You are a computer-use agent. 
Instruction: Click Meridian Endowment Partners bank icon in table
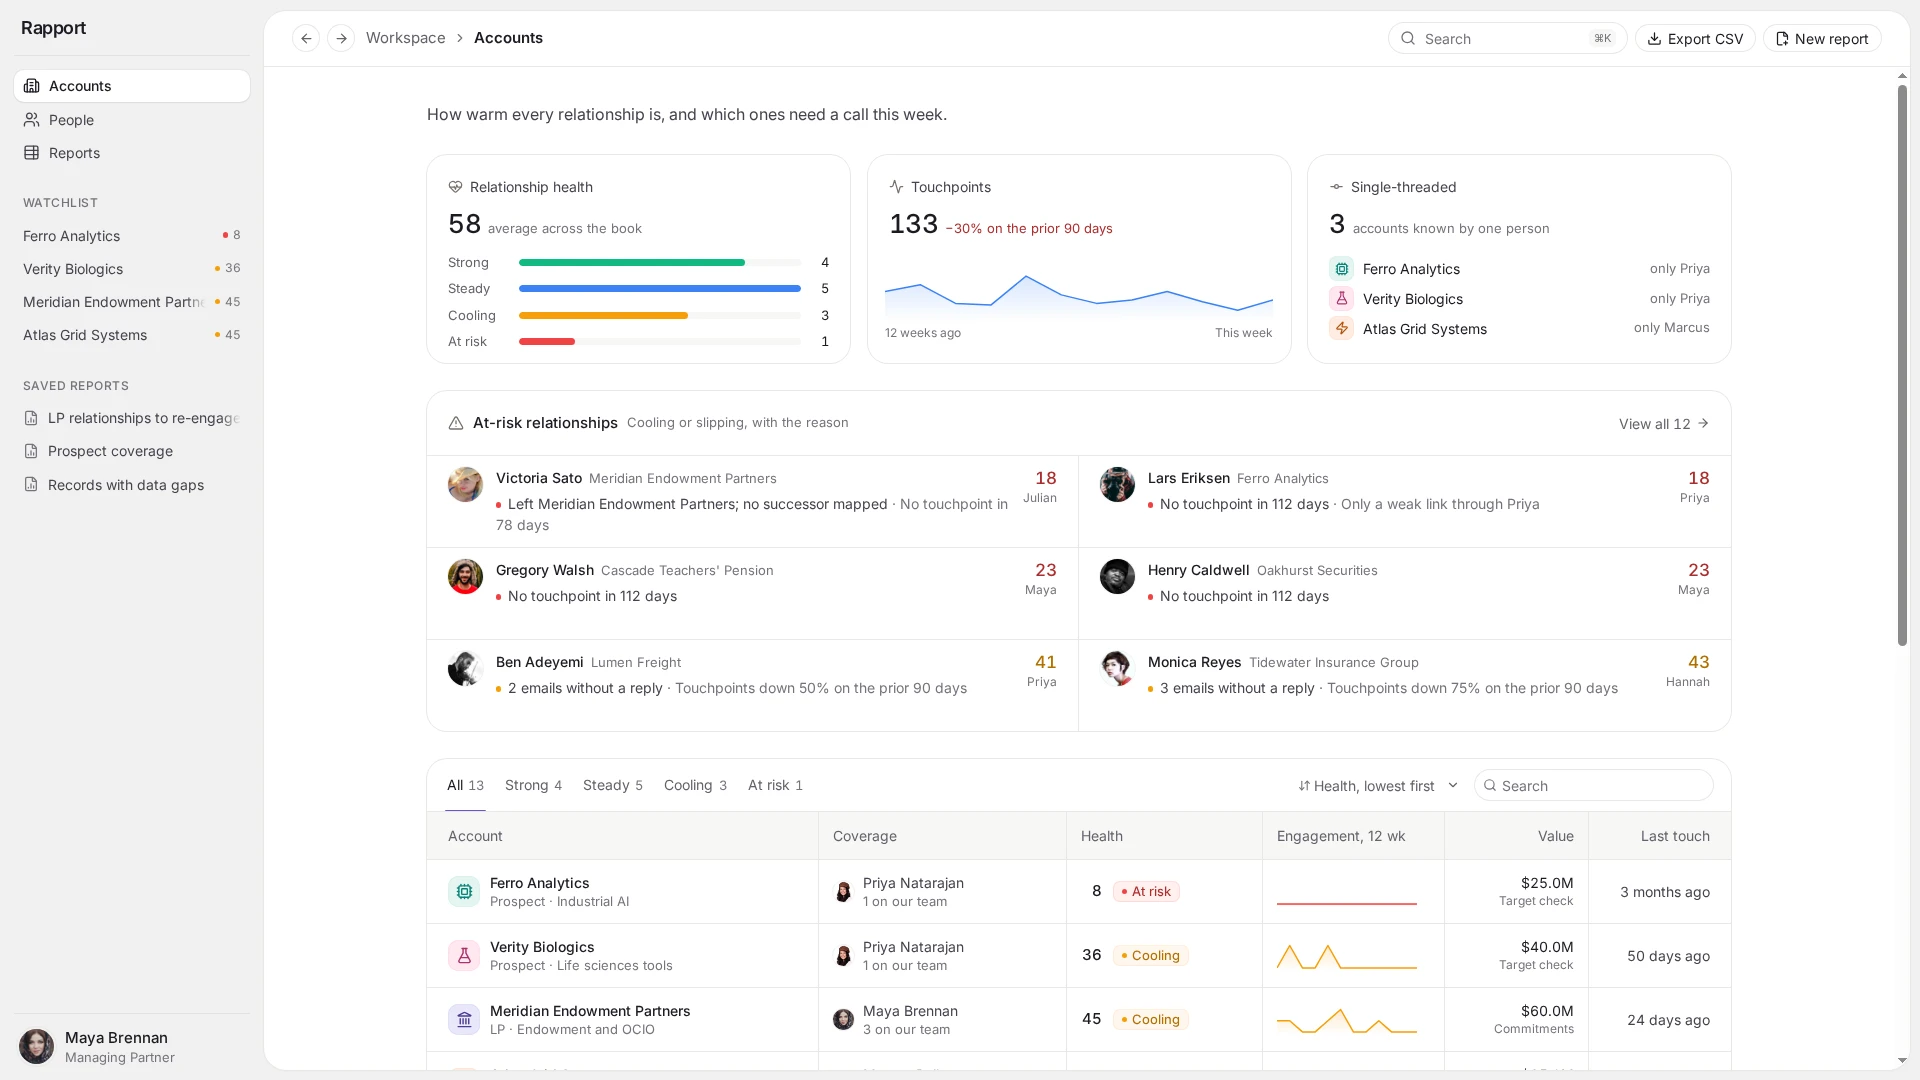pyautogui.click(x=464, y=1019)
